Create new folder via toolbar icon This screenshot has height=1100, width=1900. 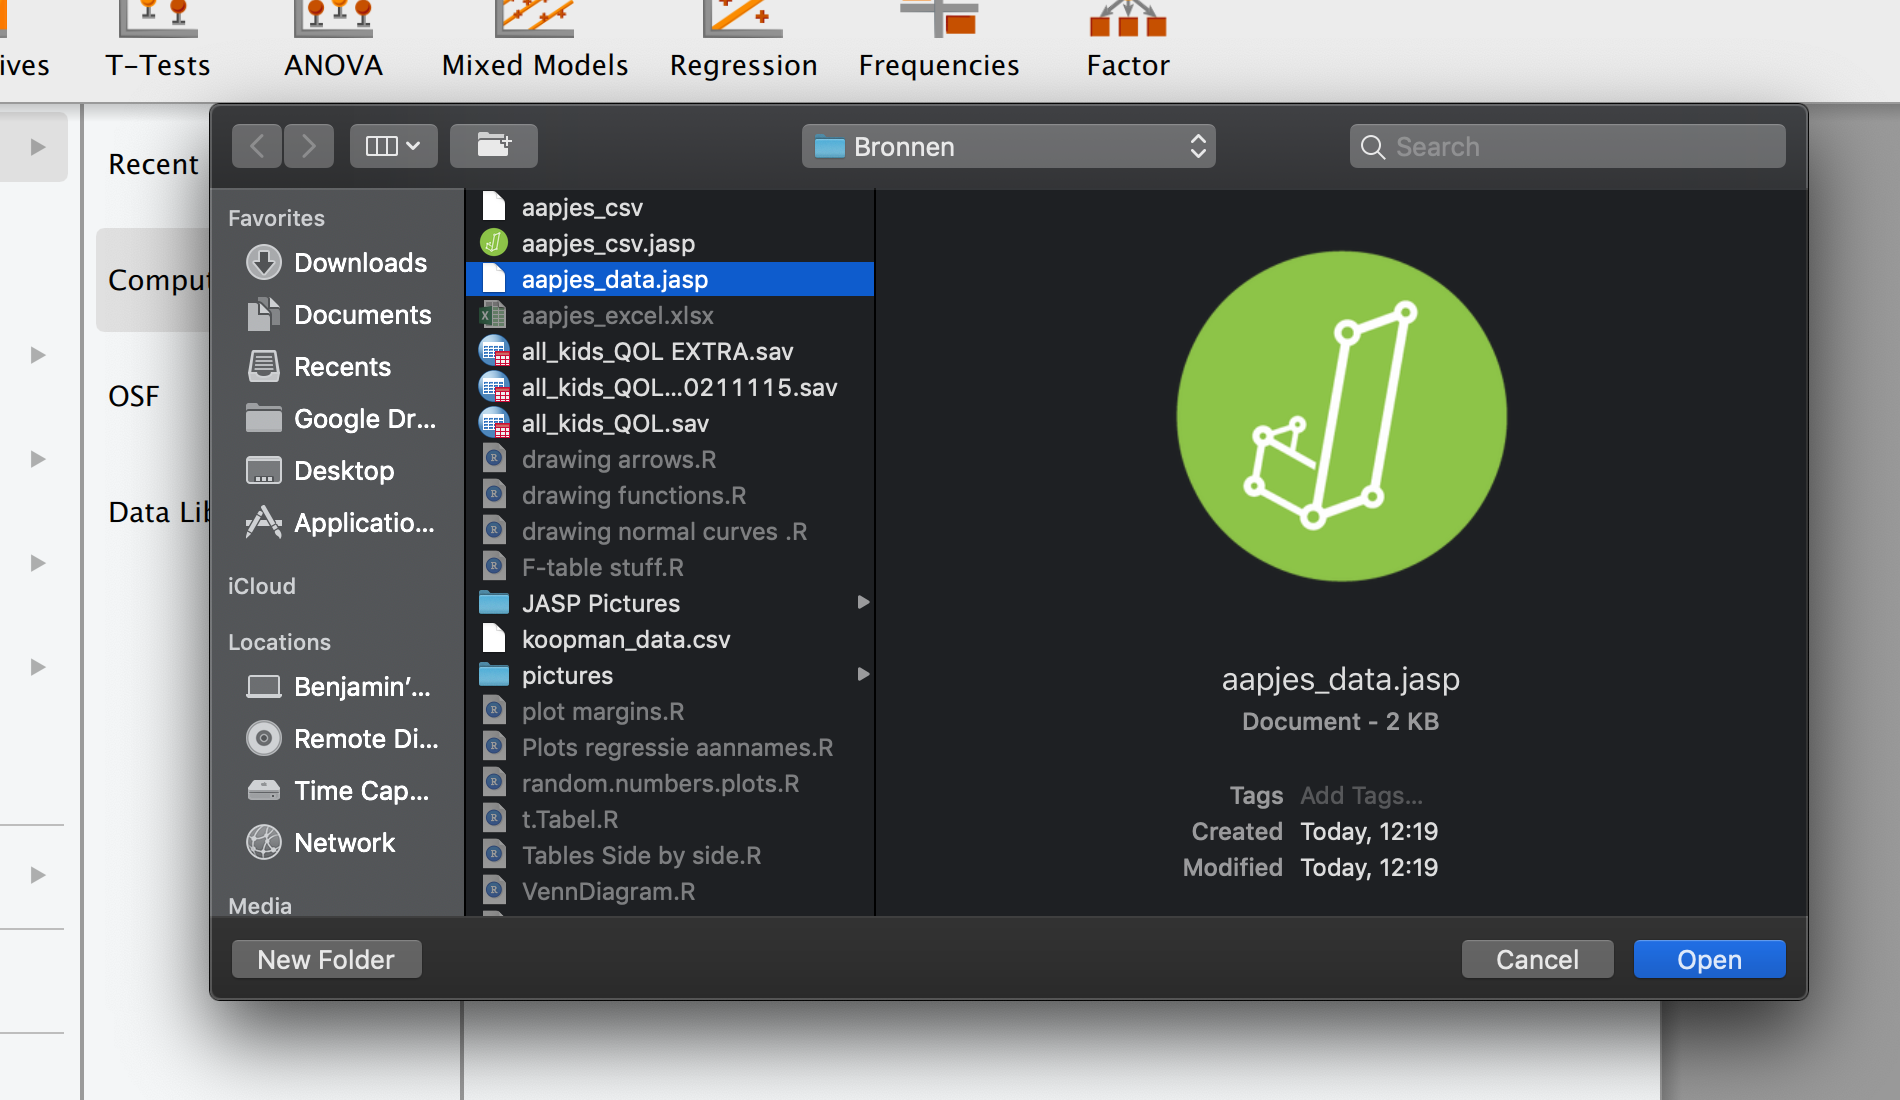point(494,146)
